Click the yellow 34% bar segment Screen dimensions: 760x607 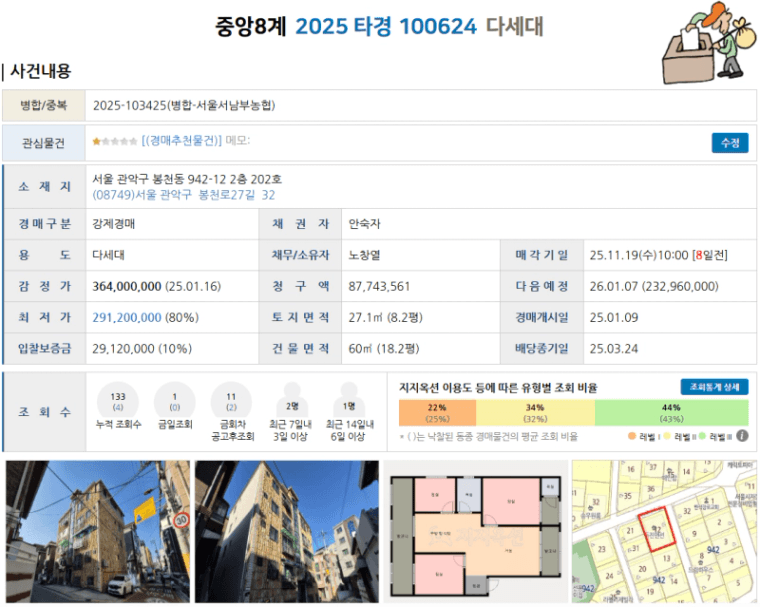[x=535, y=413]
